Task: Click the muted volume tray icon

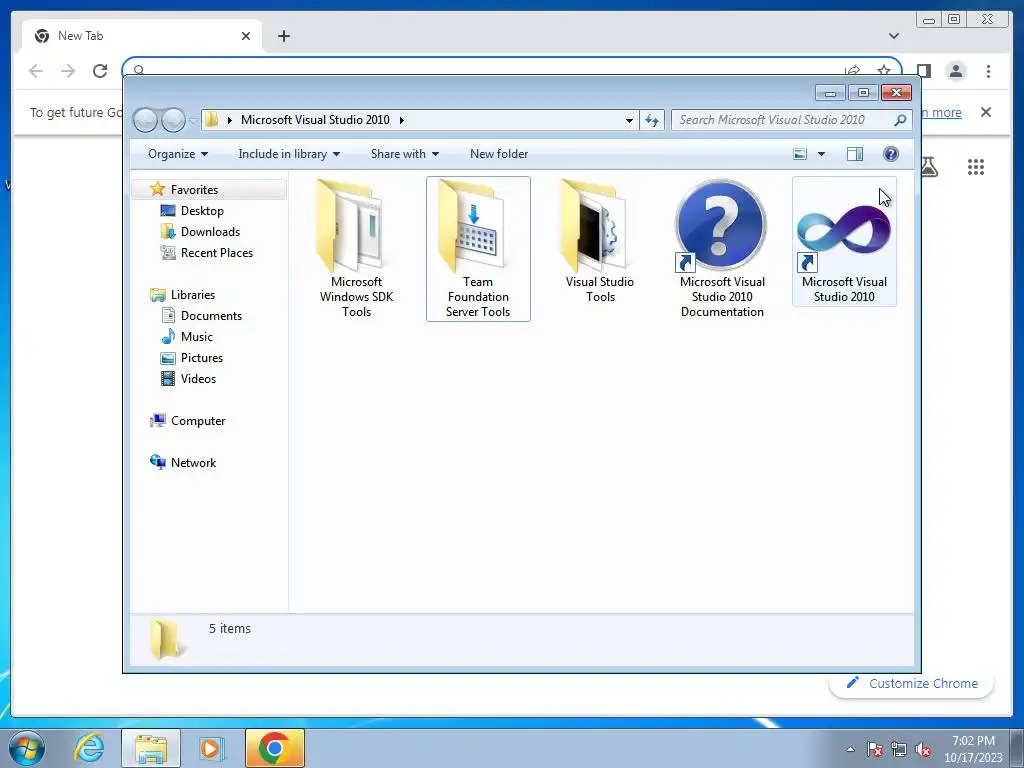Action: (x=923, y=749)
